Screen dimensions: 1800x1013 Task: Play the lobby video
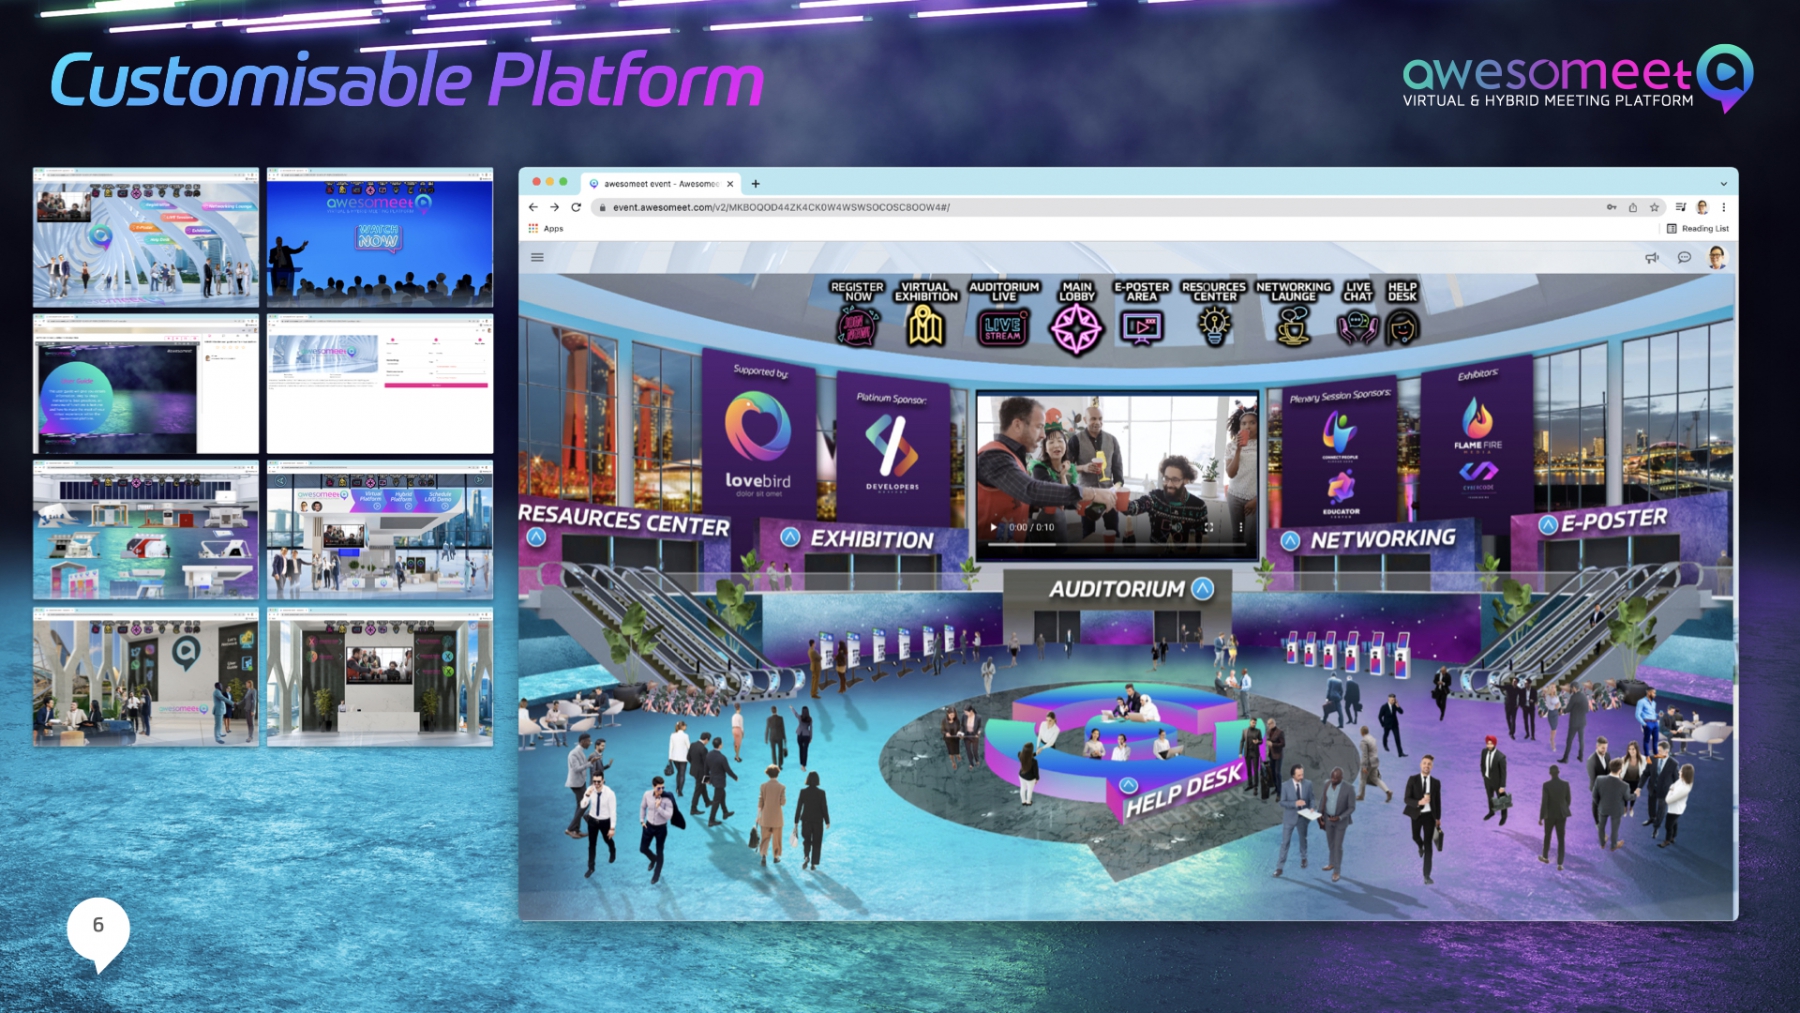[x=993, y=527]
